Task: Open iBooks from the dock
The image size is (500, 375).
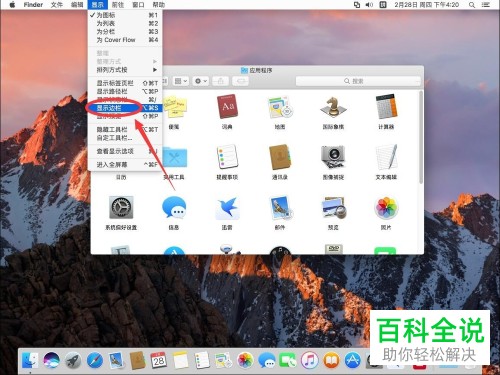Action: coord(331,361)
